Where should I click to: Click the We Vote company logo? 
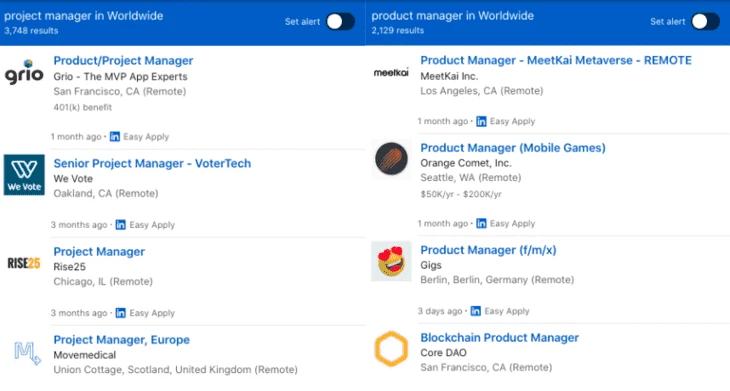24,175
